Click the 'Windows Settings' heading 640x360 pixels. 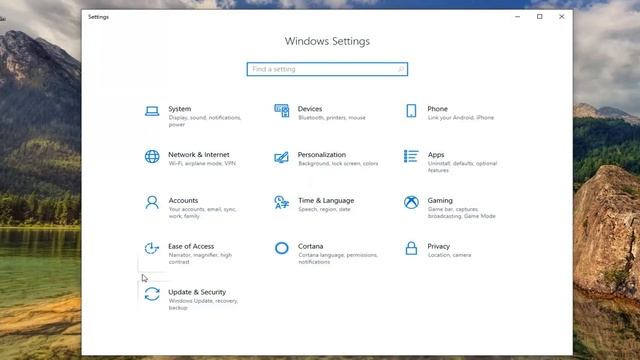[x=327, y=41]
